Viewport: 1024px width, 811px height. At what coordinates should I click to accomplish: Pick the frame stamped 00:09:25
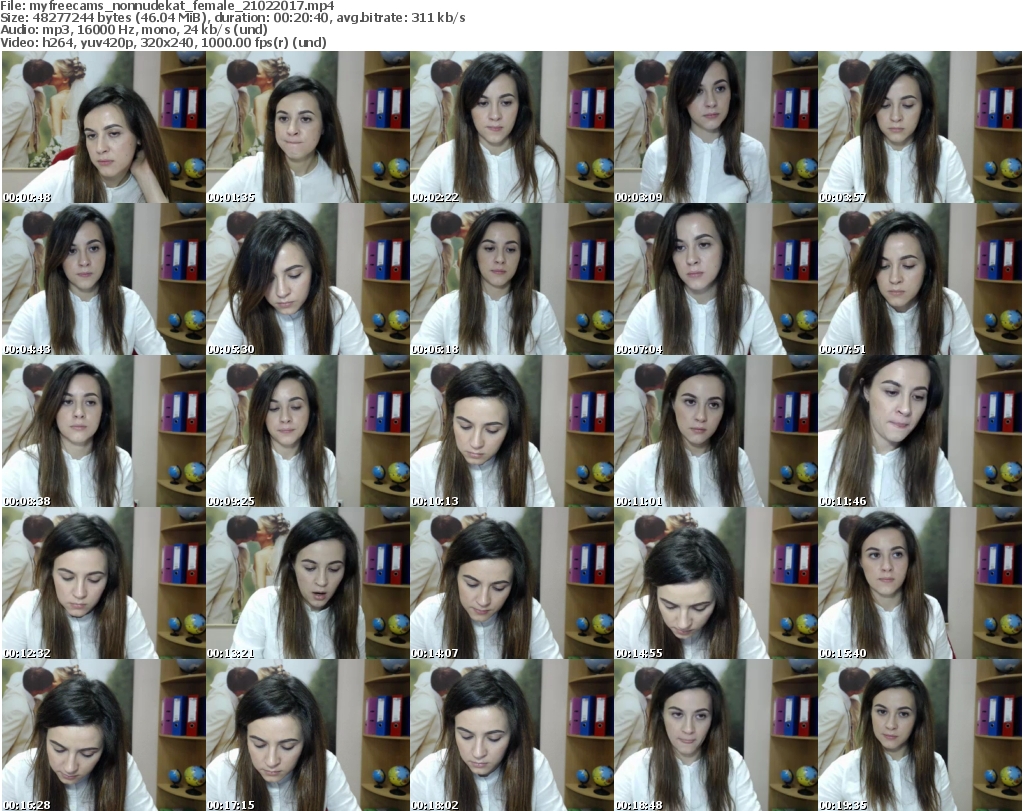308,431
